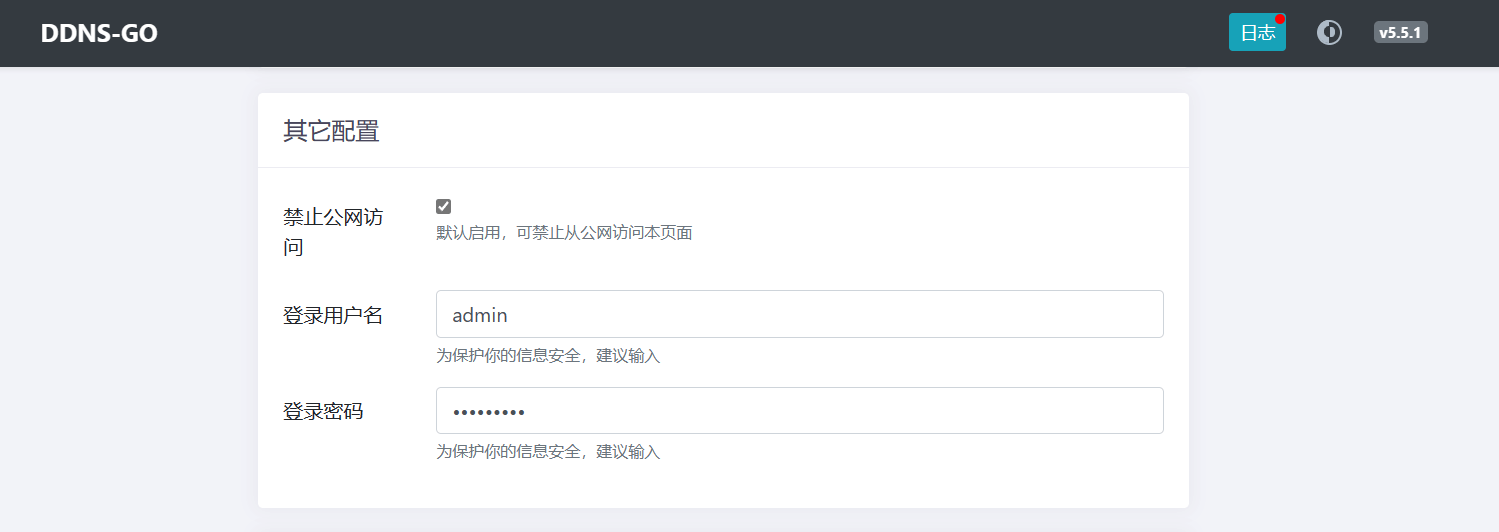The height and width of the screenshot is (532, 1499).
Task: Click the red notification dot on 日志
Action: coord(1280,19)
